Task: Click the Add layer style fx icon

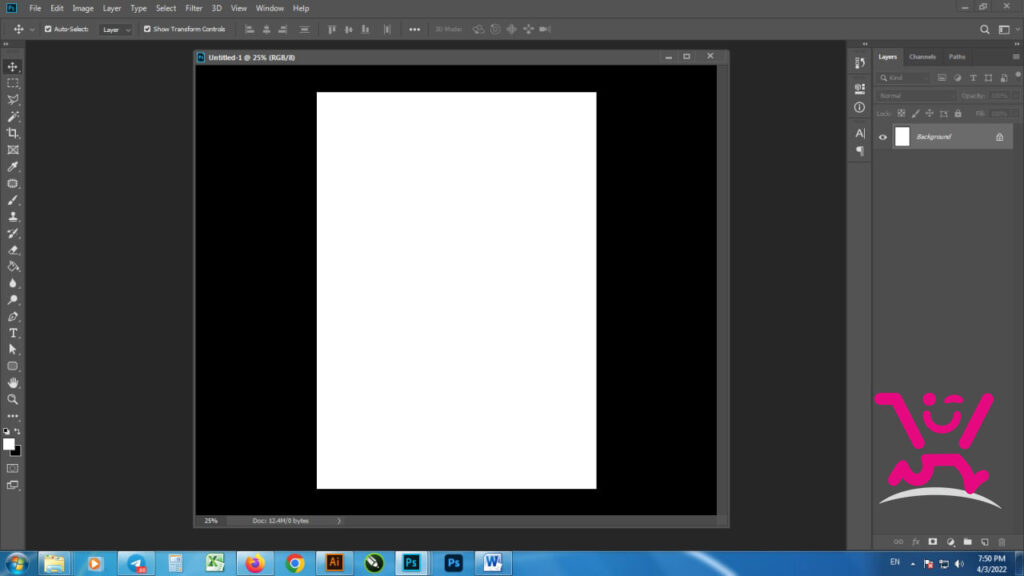Action: click(x=916, y=542)
